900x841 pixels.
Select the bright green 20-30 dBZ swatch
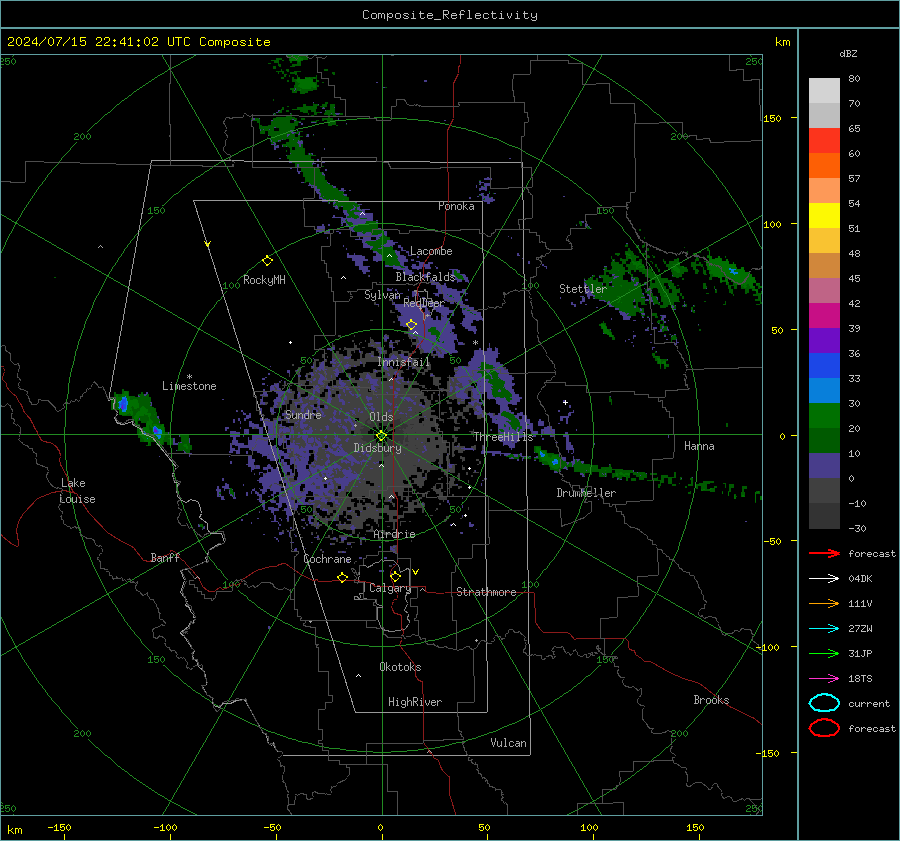pos(824,416)
